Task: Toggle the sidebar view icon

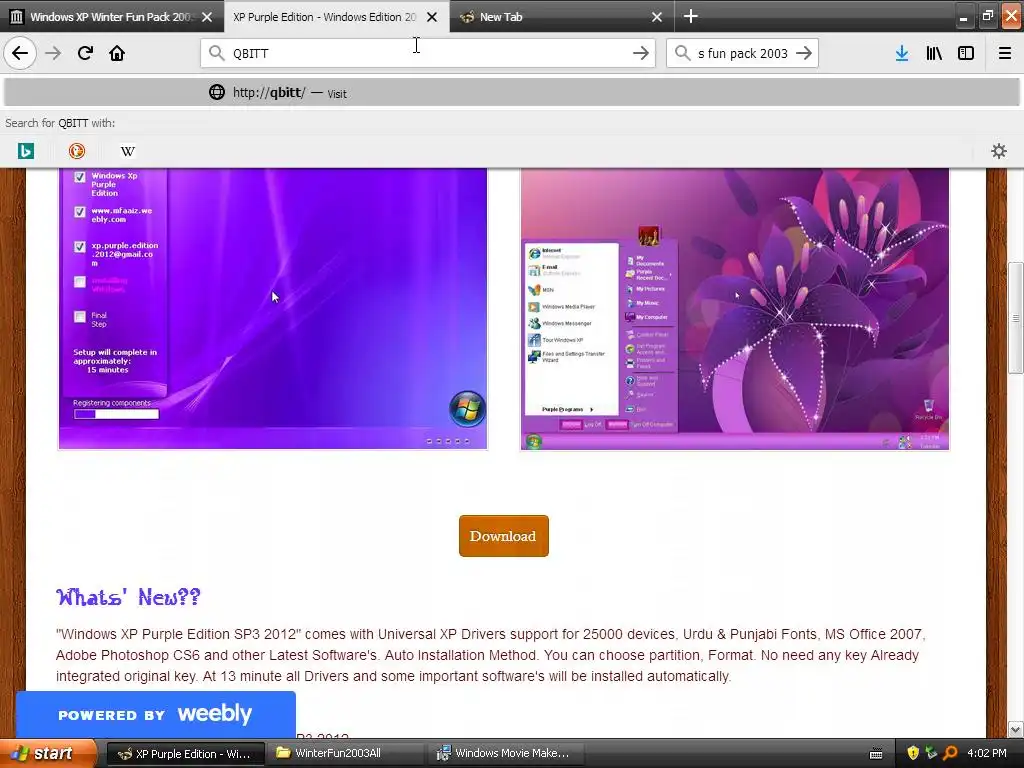Action: point(966,53)
